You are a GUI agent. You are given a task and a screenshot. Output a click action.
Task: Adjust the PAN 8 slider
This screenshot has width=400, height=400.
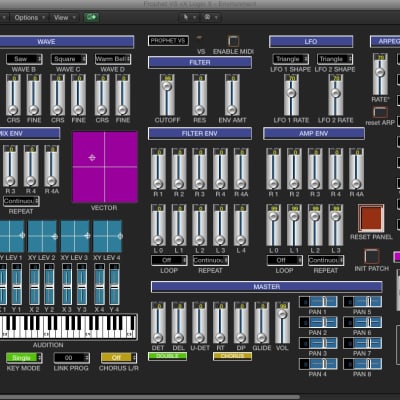point(362,364)
